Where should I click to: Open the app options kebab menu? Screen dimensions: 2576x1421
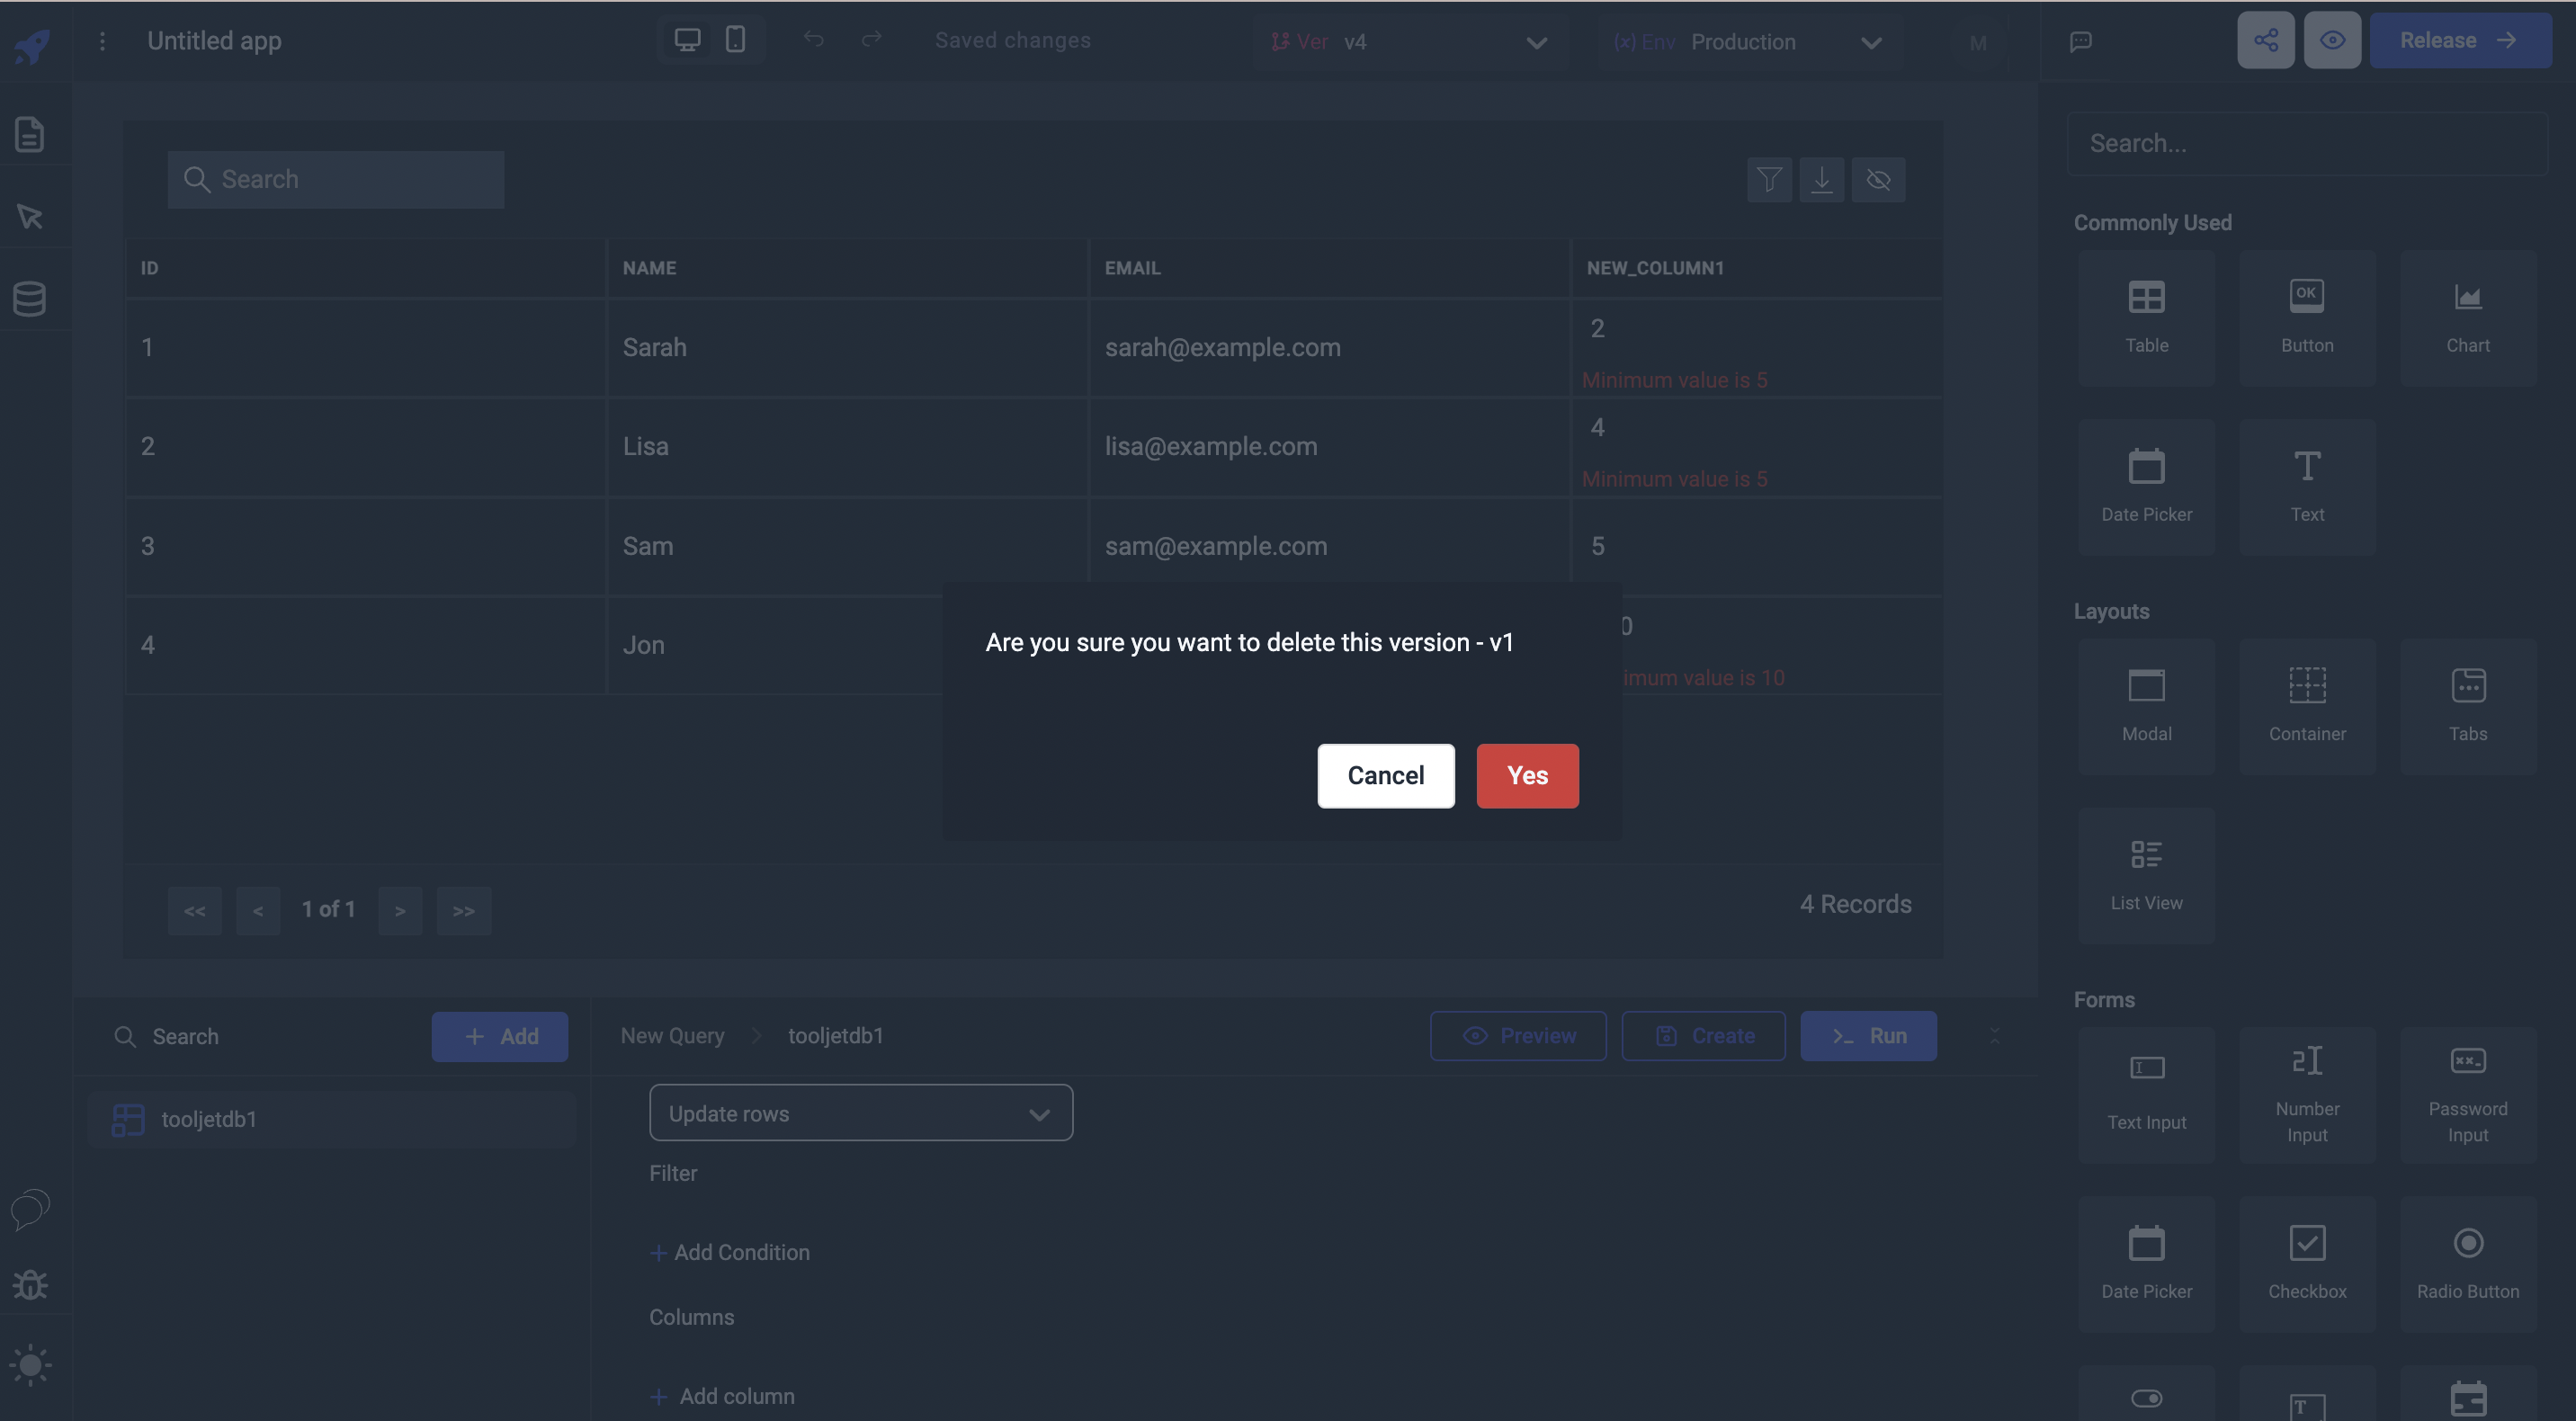pos(102,41)
